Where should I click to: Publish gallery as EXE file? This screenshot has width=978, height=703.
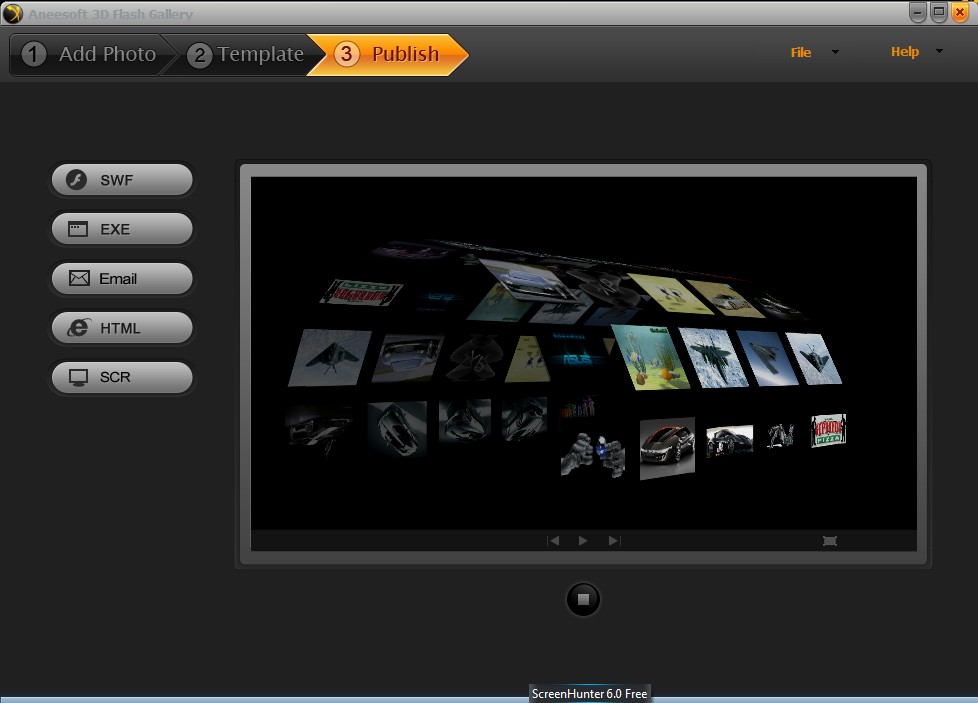pos(122,229)
